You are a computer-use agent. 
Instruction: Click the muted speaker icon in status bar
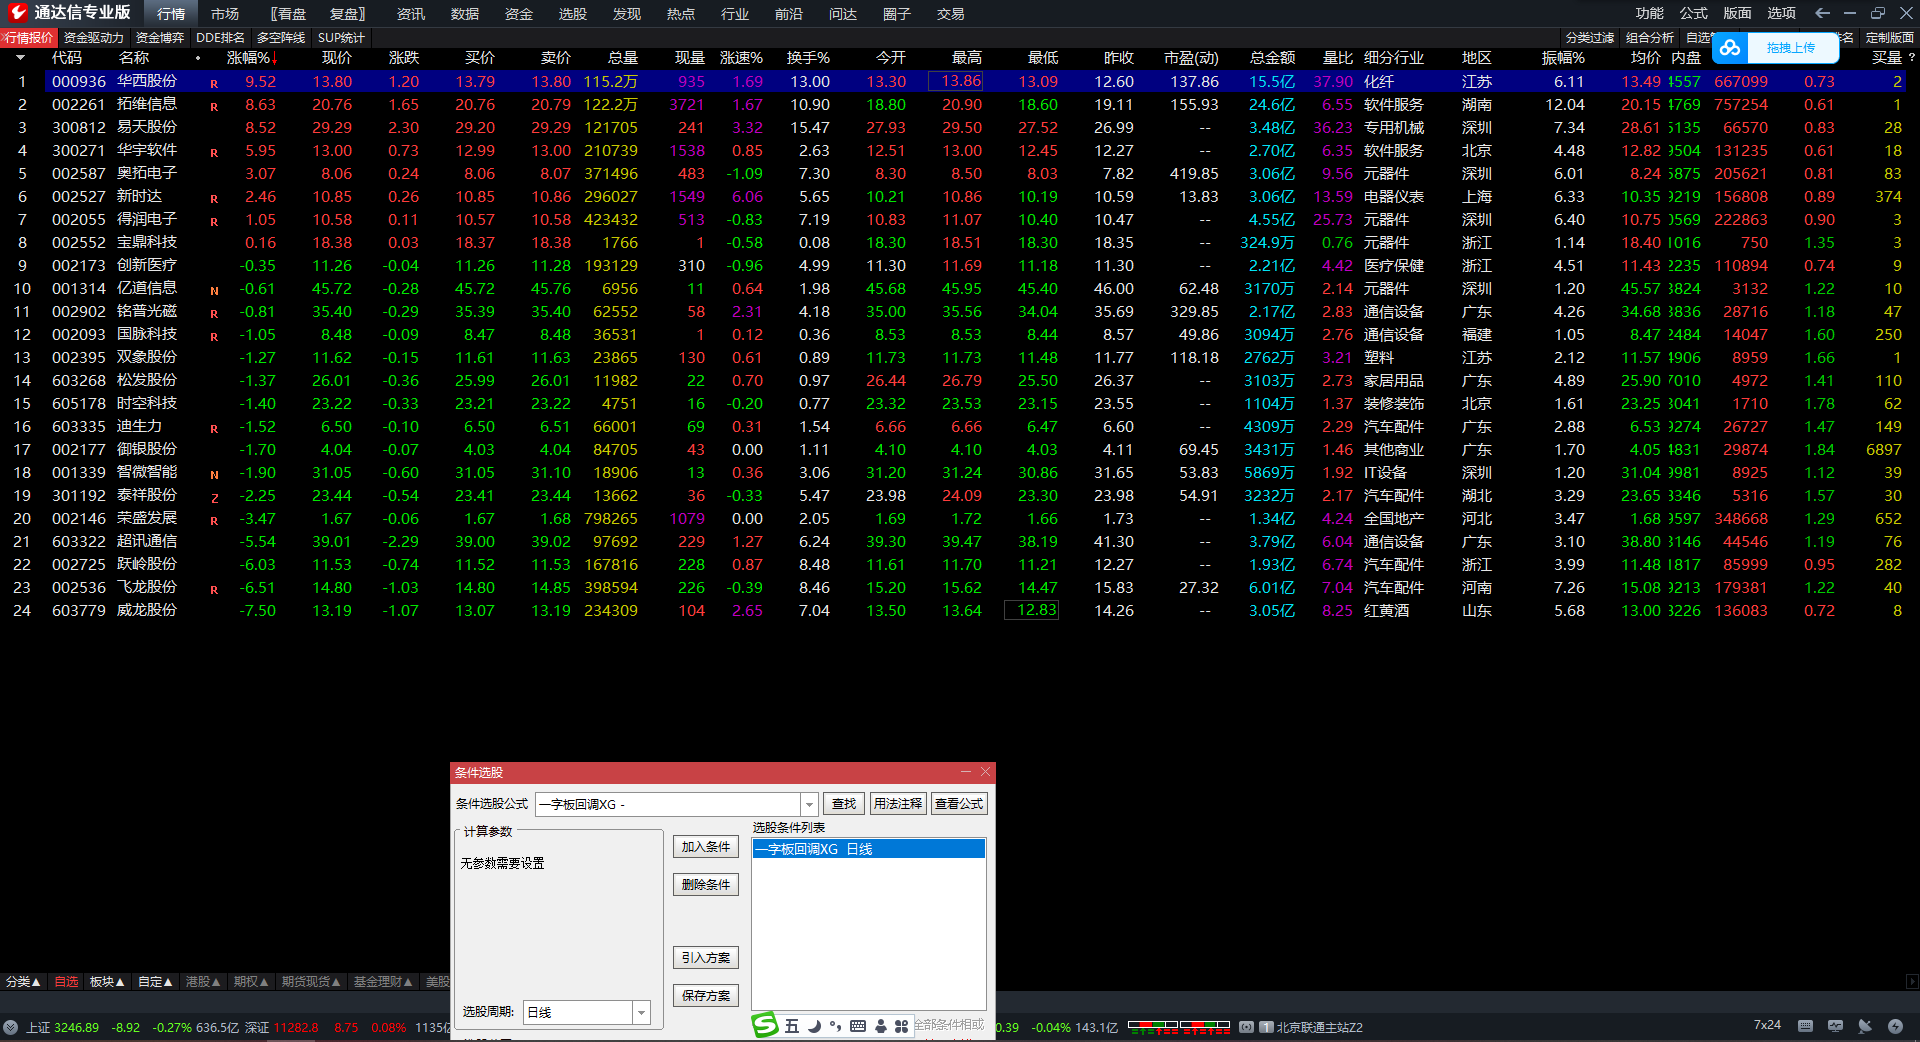point(1865,1026)
